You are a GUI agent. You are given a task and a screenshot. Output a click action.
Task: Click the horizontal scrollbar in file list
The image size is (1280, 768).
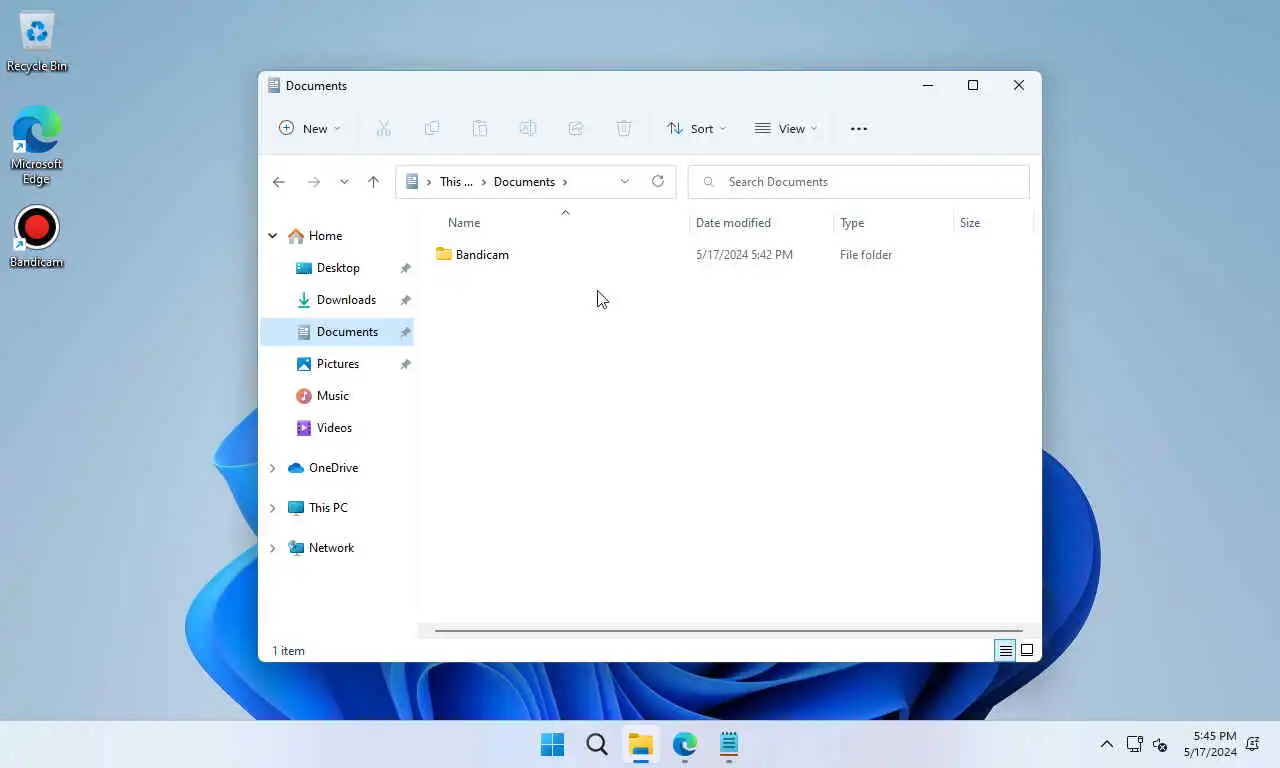coord(729,631)
